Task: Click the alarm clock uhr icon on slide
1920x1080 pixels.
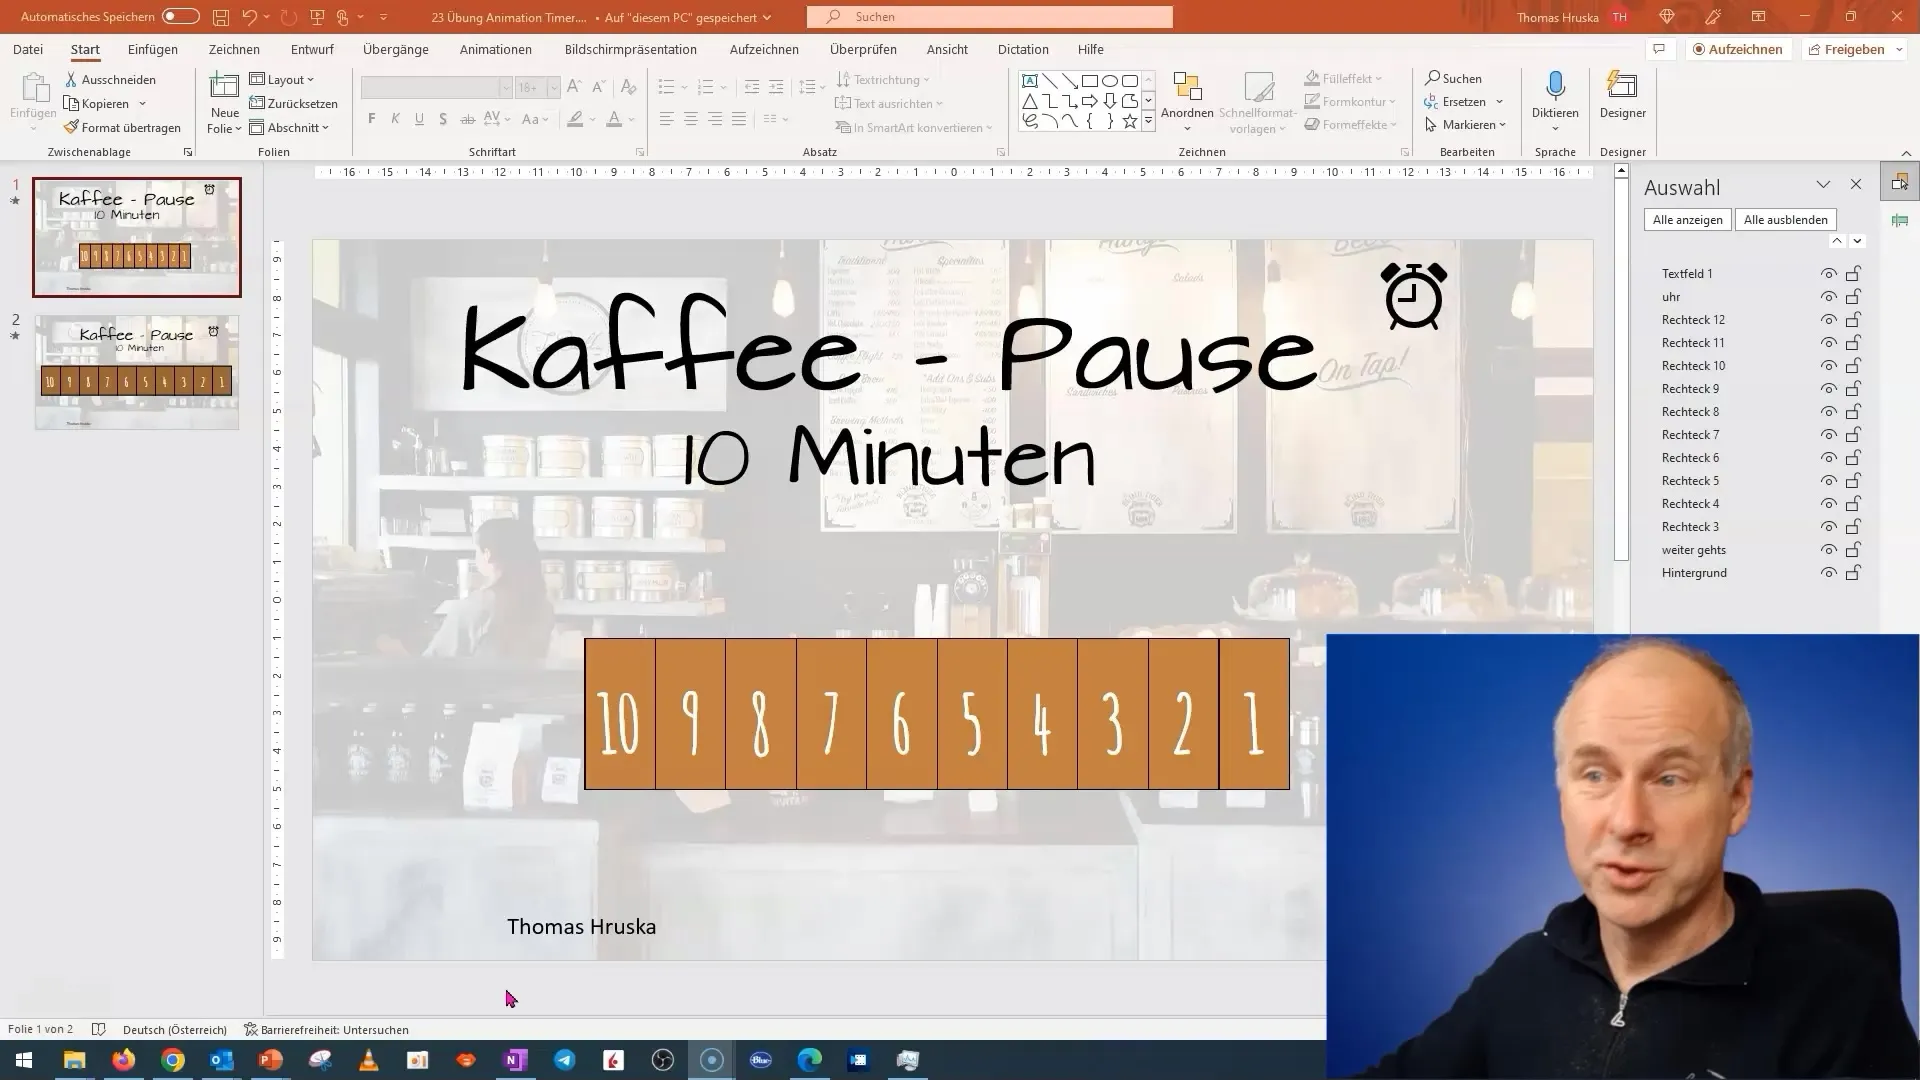Action: (x=1412, y=294)
